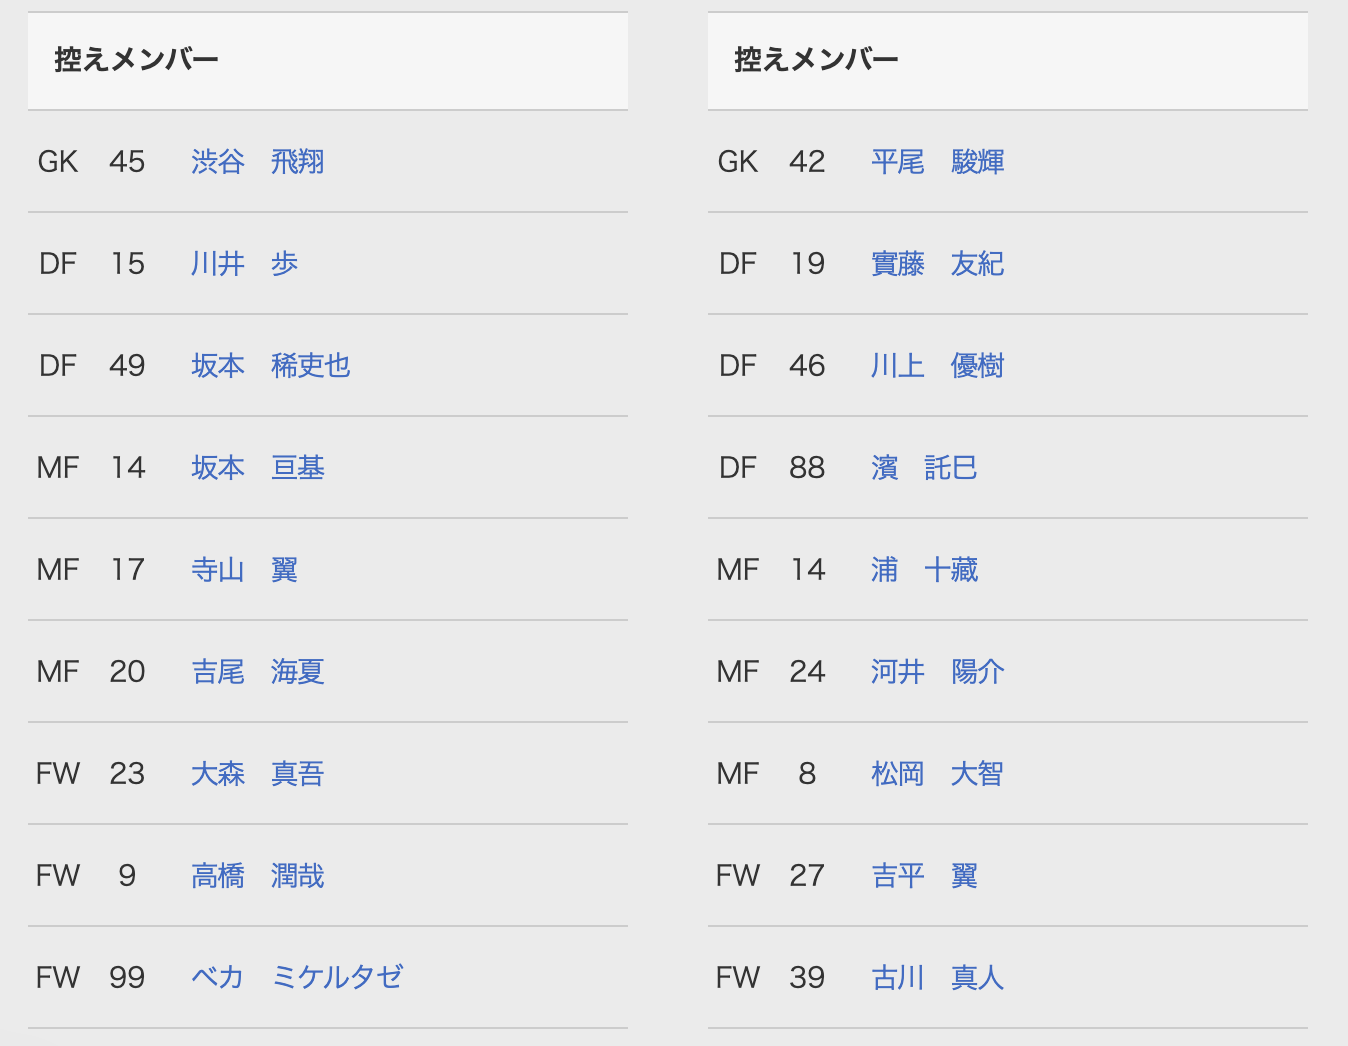This screenshot has width=1348, height=1046.
Task: Click the 高橋 潤哉 player link
Action: 258,875
